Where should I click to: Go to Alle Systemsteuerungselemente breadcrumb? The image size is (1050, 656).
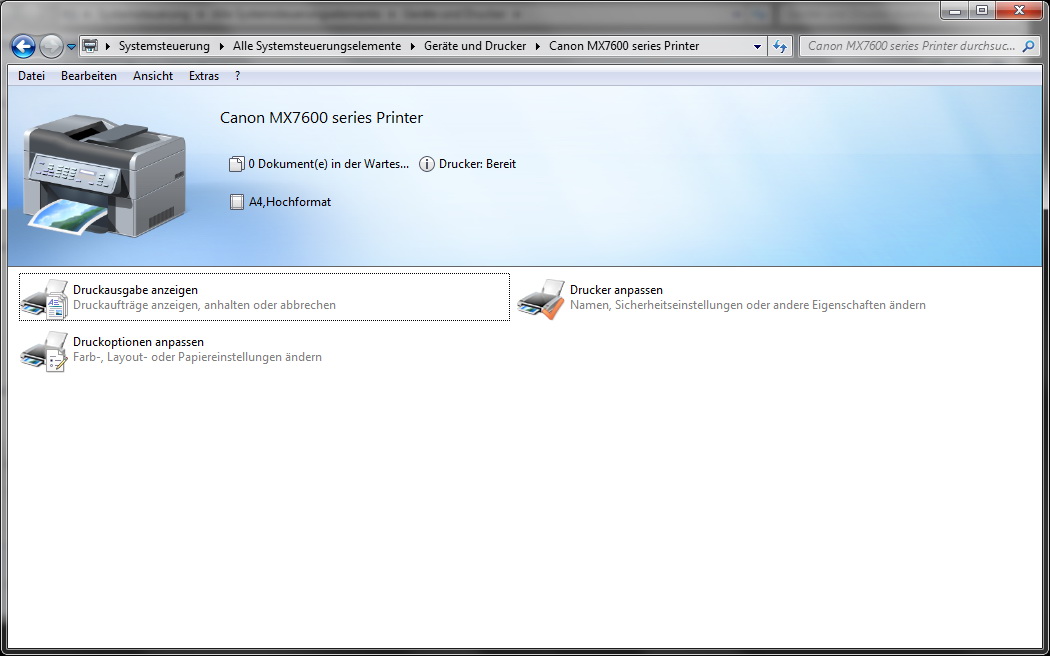(317, 46)
